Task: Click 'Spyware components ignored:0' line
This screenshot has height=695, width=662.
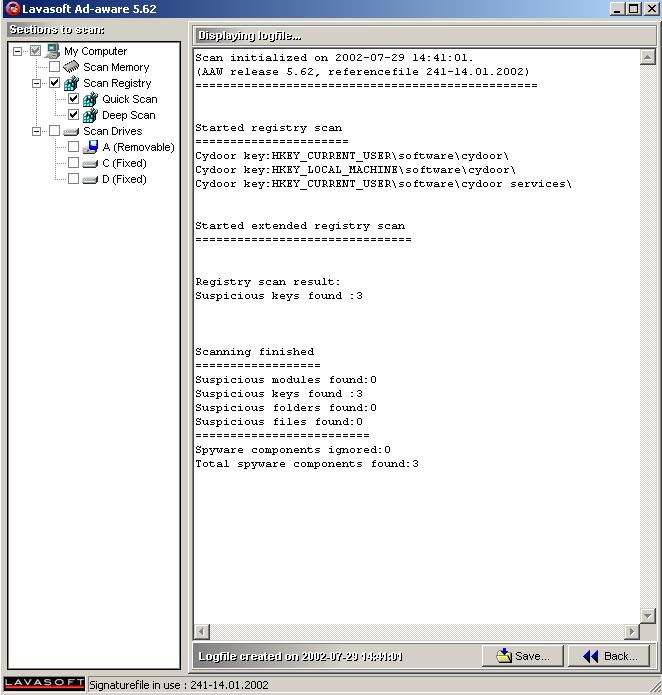Action: tap(293, 450)
